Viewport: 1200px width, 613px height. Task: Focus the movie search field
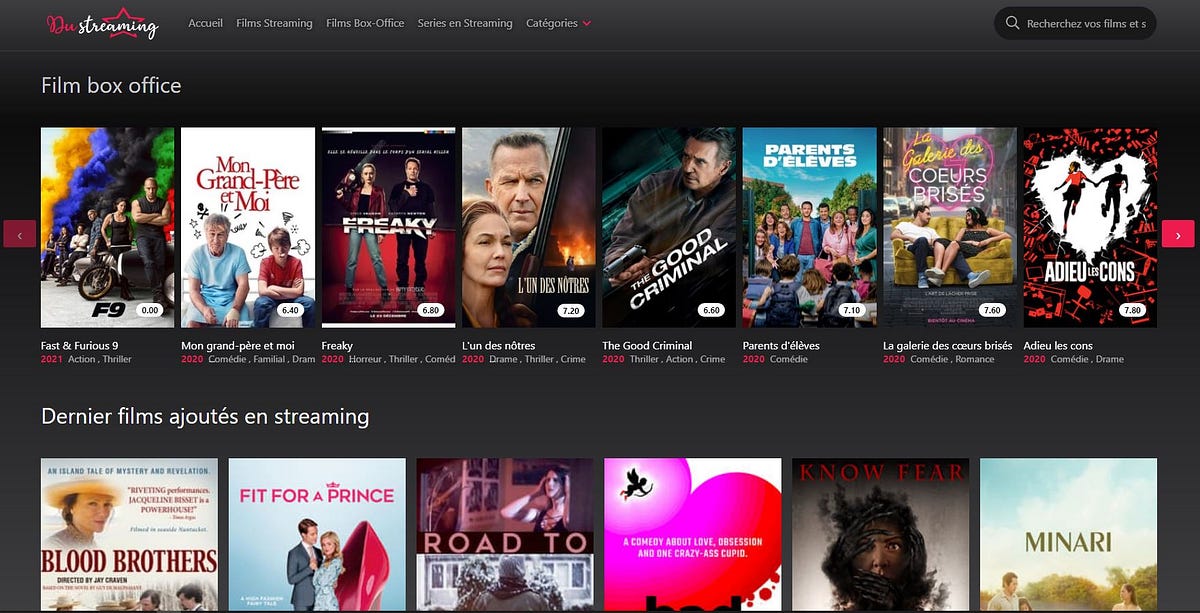(1075, 23)
